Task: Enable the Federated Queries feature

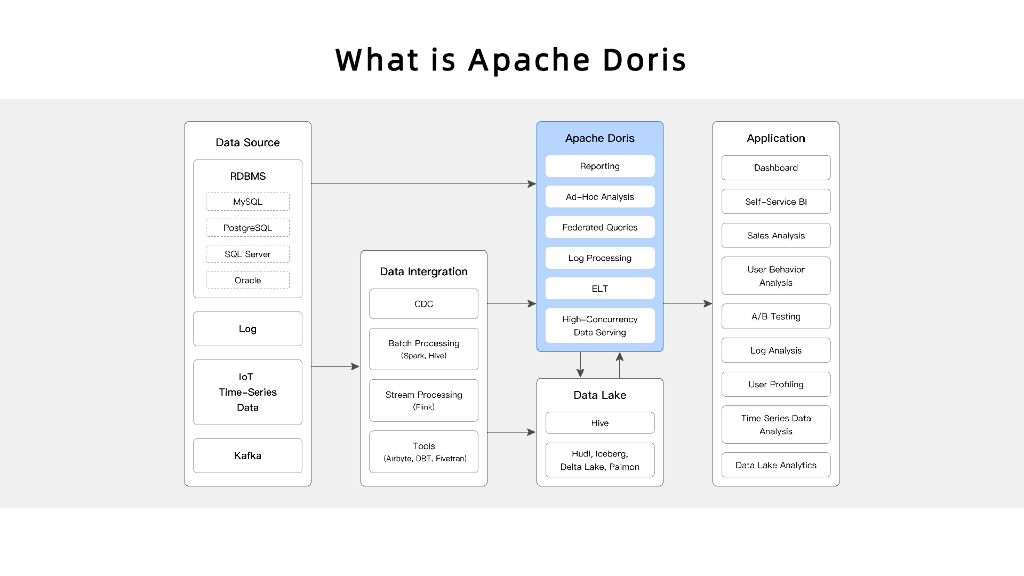Action: pyautogui.click(x=599, y=227)
